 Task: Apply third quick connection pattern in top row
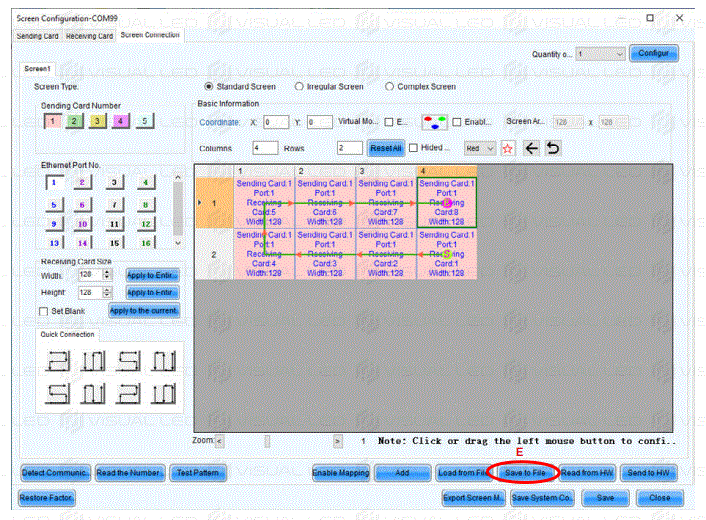[128, 361]
